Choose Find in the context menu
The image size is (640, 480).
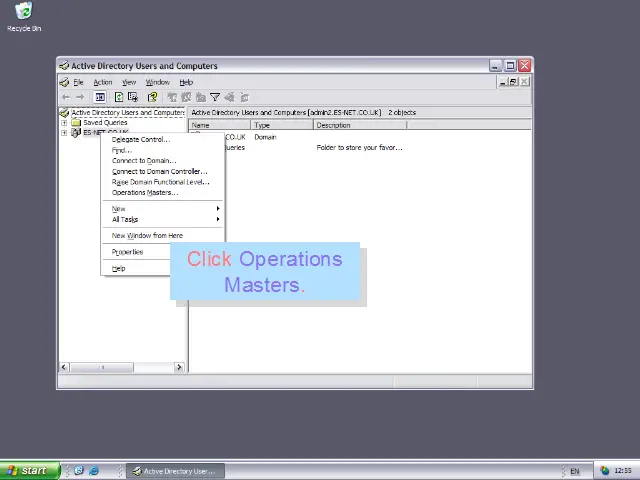click(x=163, y=150)
